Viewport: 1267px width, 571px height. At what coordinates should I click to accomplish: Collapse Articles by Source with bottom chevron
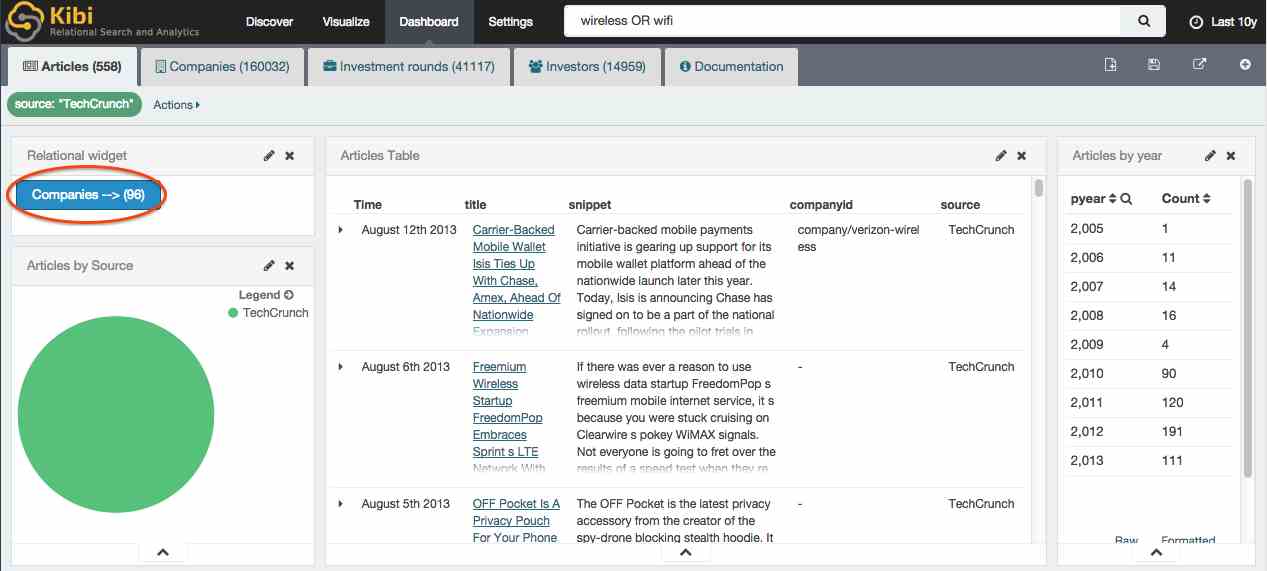[x=163, y=552]
